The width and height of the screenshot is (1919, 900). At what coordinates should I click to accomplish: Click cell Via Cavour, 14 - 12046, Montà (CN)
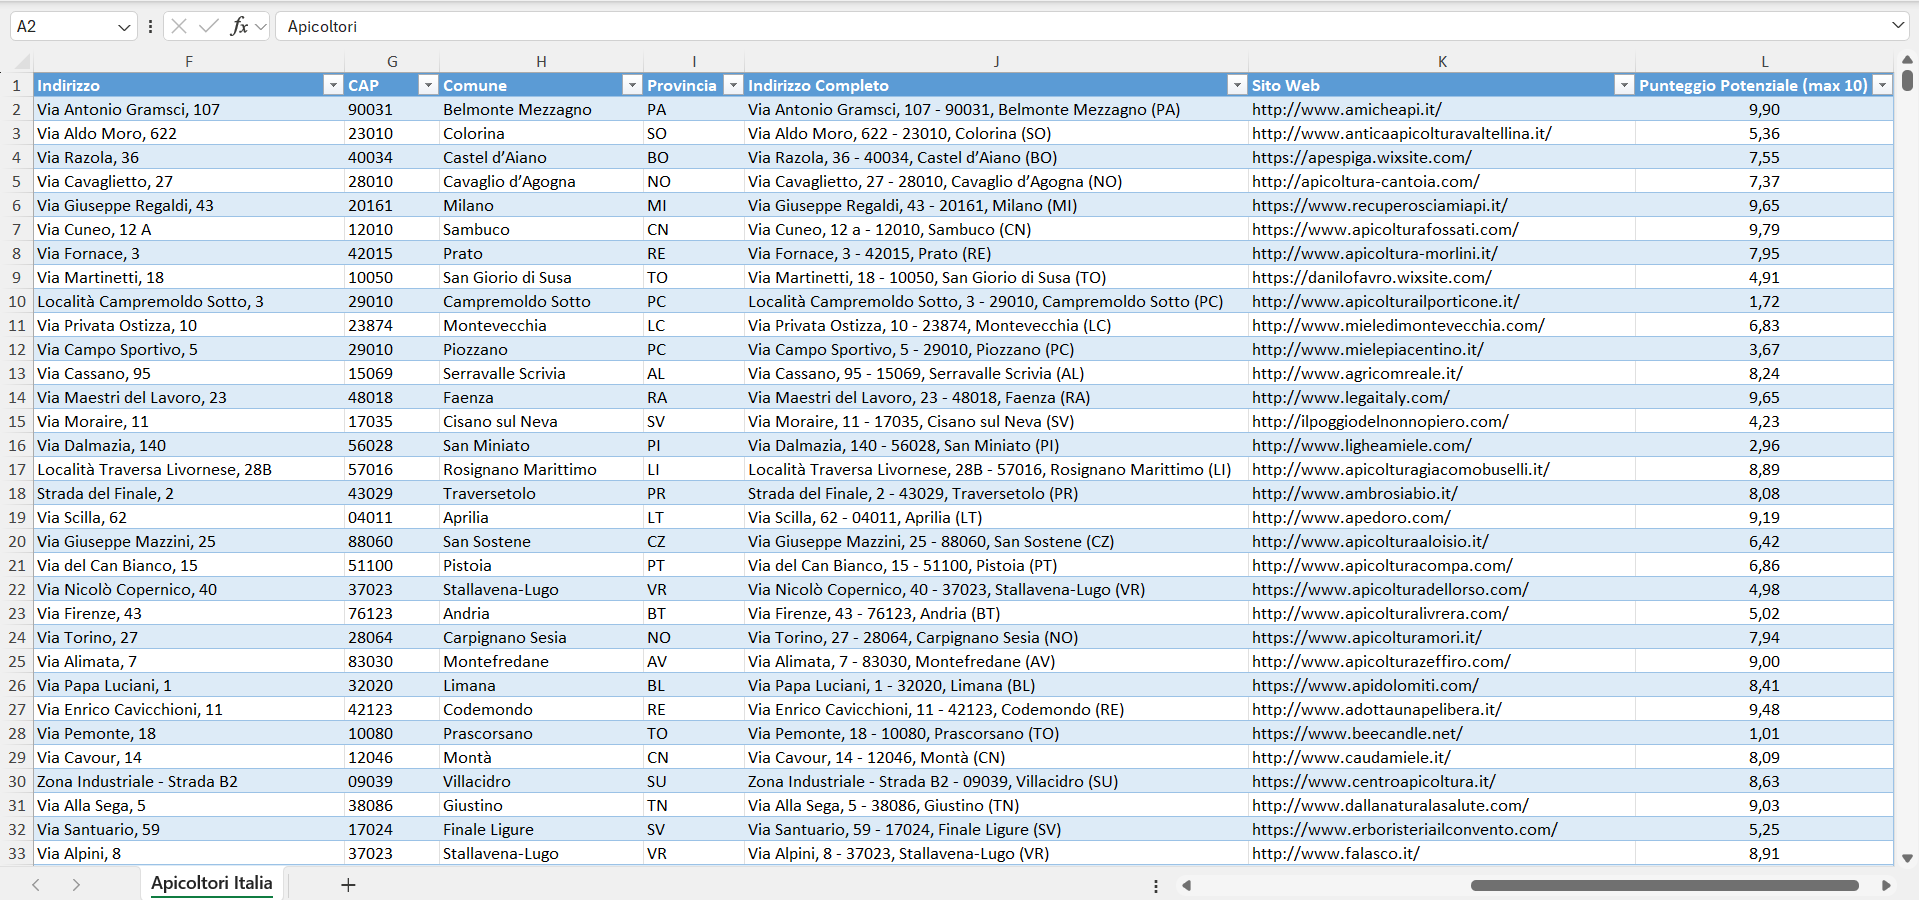(x=996, y=757)
